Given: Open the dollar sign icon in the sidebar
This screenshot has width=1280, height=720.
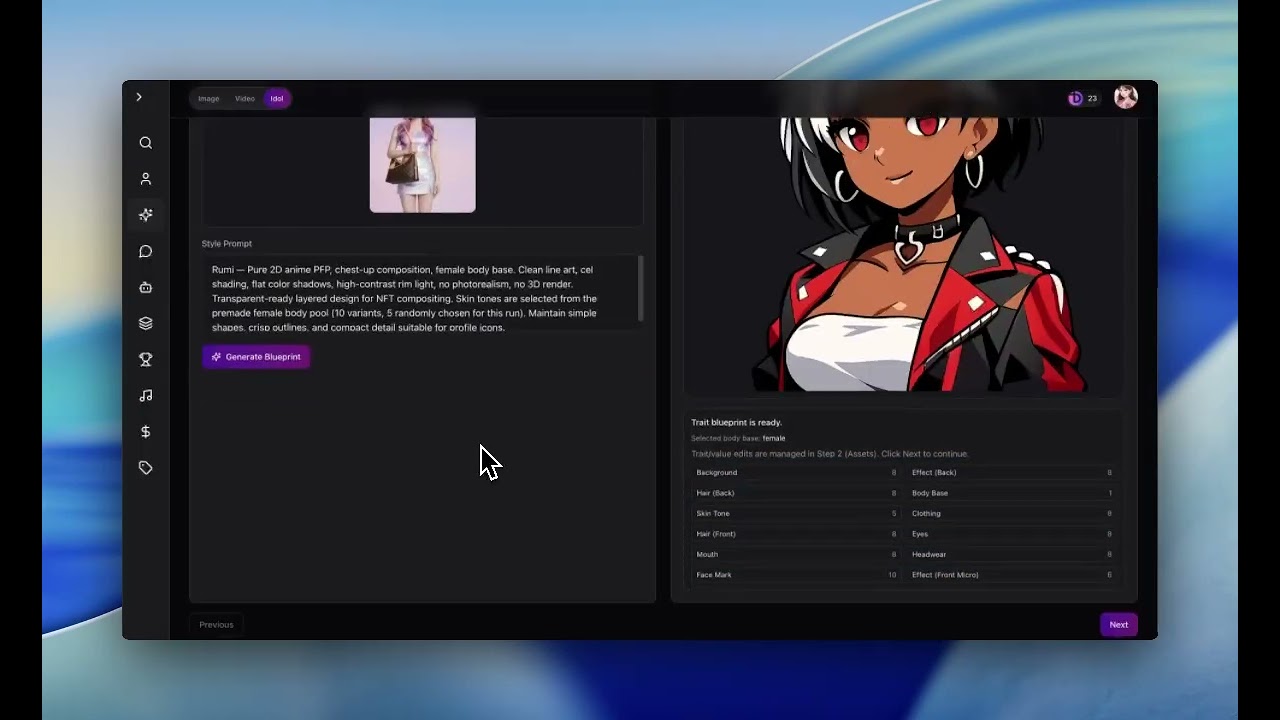Looking at the screenshot, I should click(x=146, y=431).
